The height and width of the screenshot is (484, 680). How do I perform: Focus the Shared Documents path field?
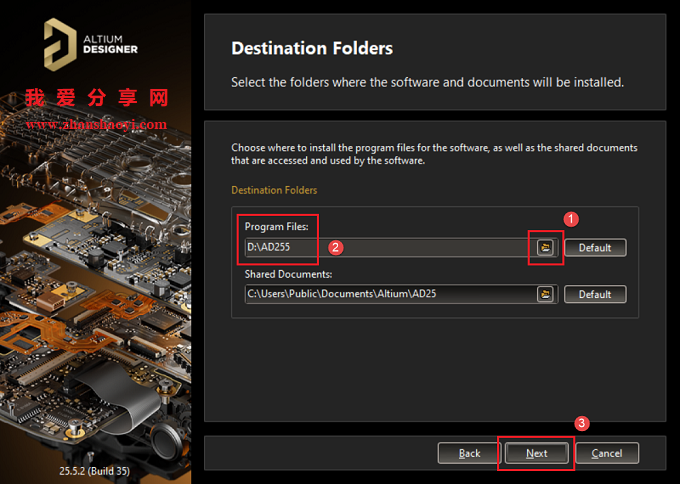[390, 294]
